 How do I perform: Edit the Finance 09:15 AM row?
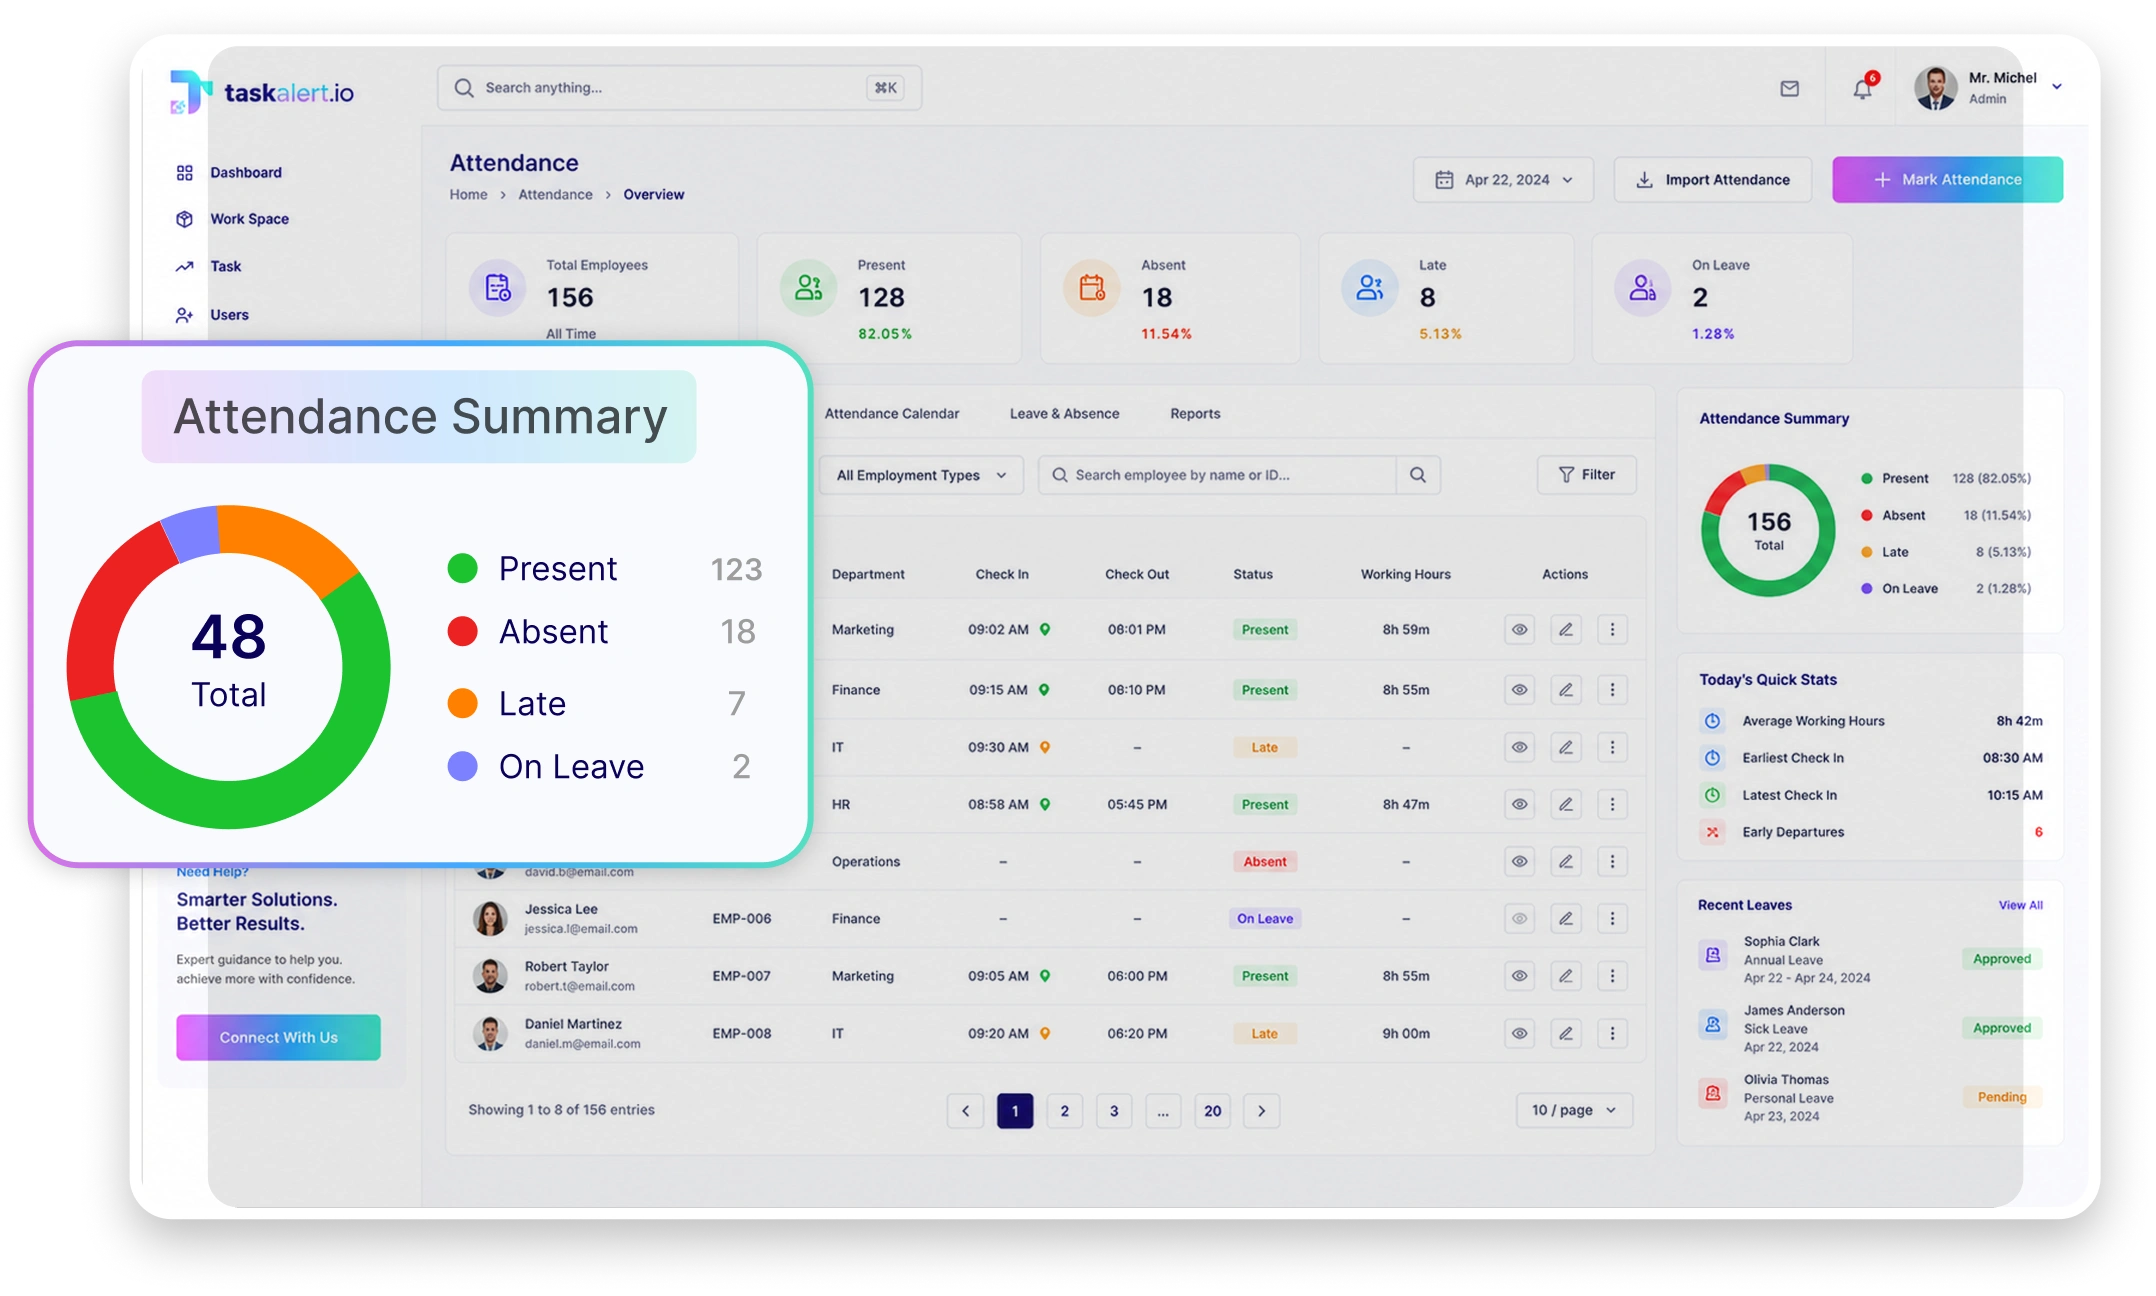(x=1566, y=690)
